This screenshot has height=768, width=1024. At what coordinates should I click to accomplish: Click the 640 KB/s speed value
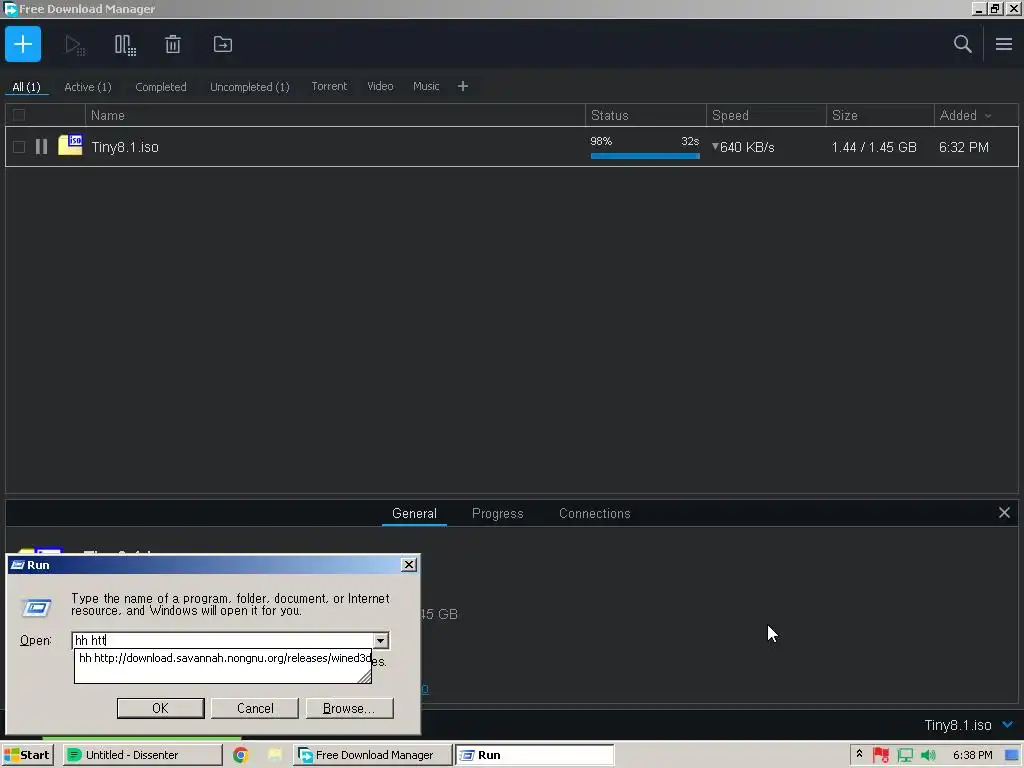(746, 147)
